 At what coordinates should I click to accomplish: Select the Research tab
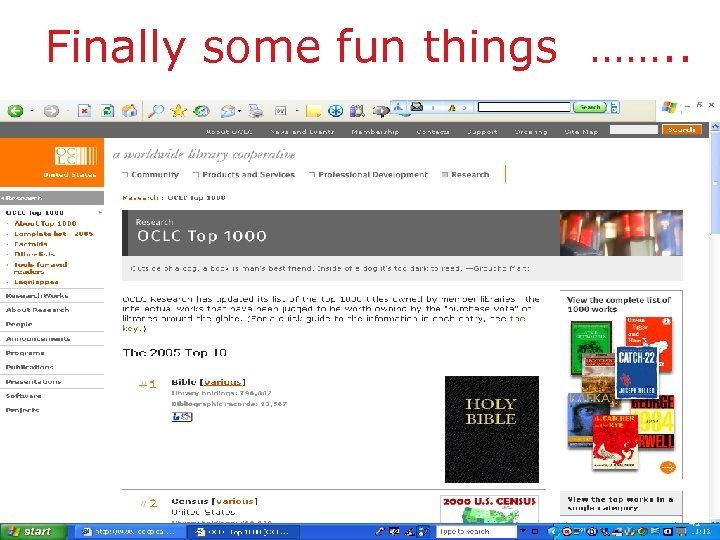pos(466,174)
